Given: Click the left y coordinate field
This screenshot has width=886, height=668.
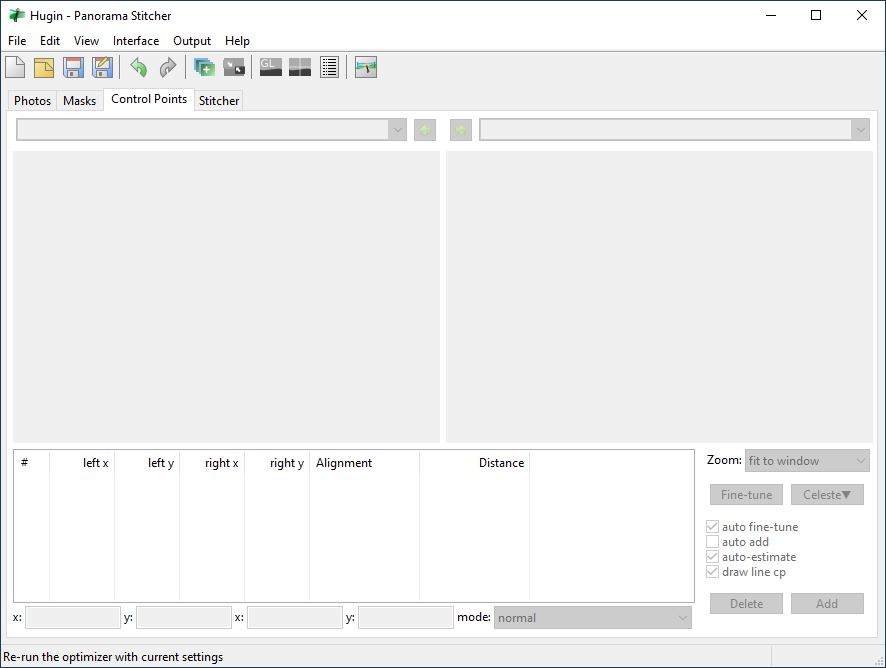Looking at the screenshot, I should click(184, 618).
